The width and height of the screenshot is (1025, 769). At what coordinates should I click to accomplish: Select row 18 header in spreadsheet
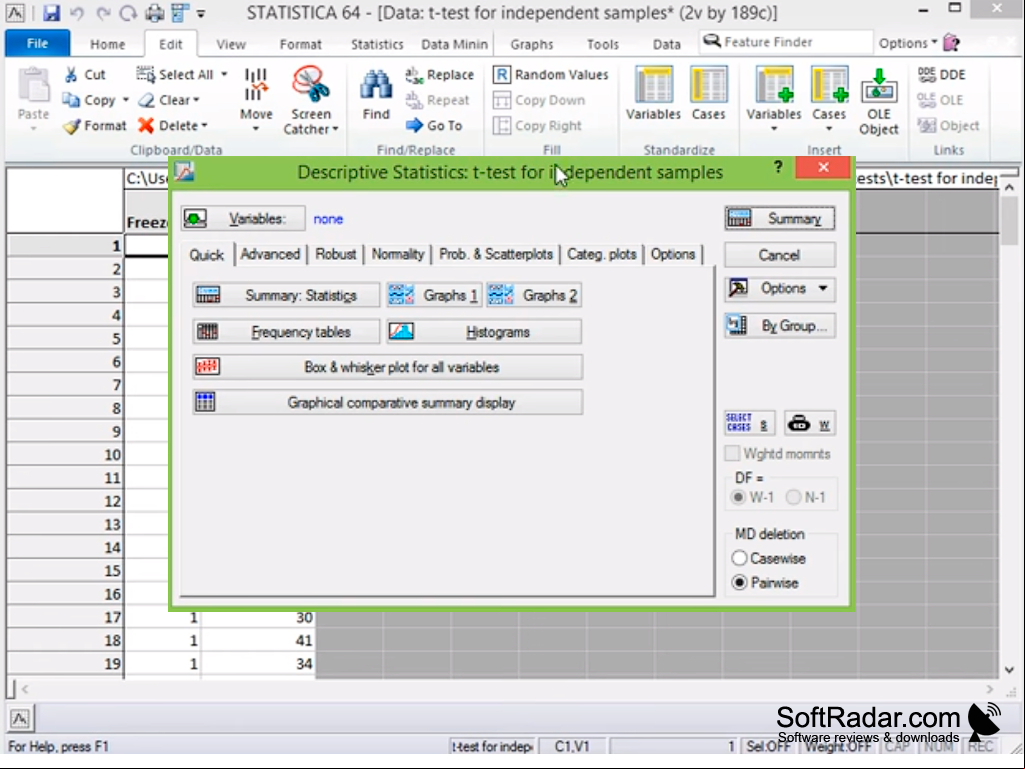point(65,641)
